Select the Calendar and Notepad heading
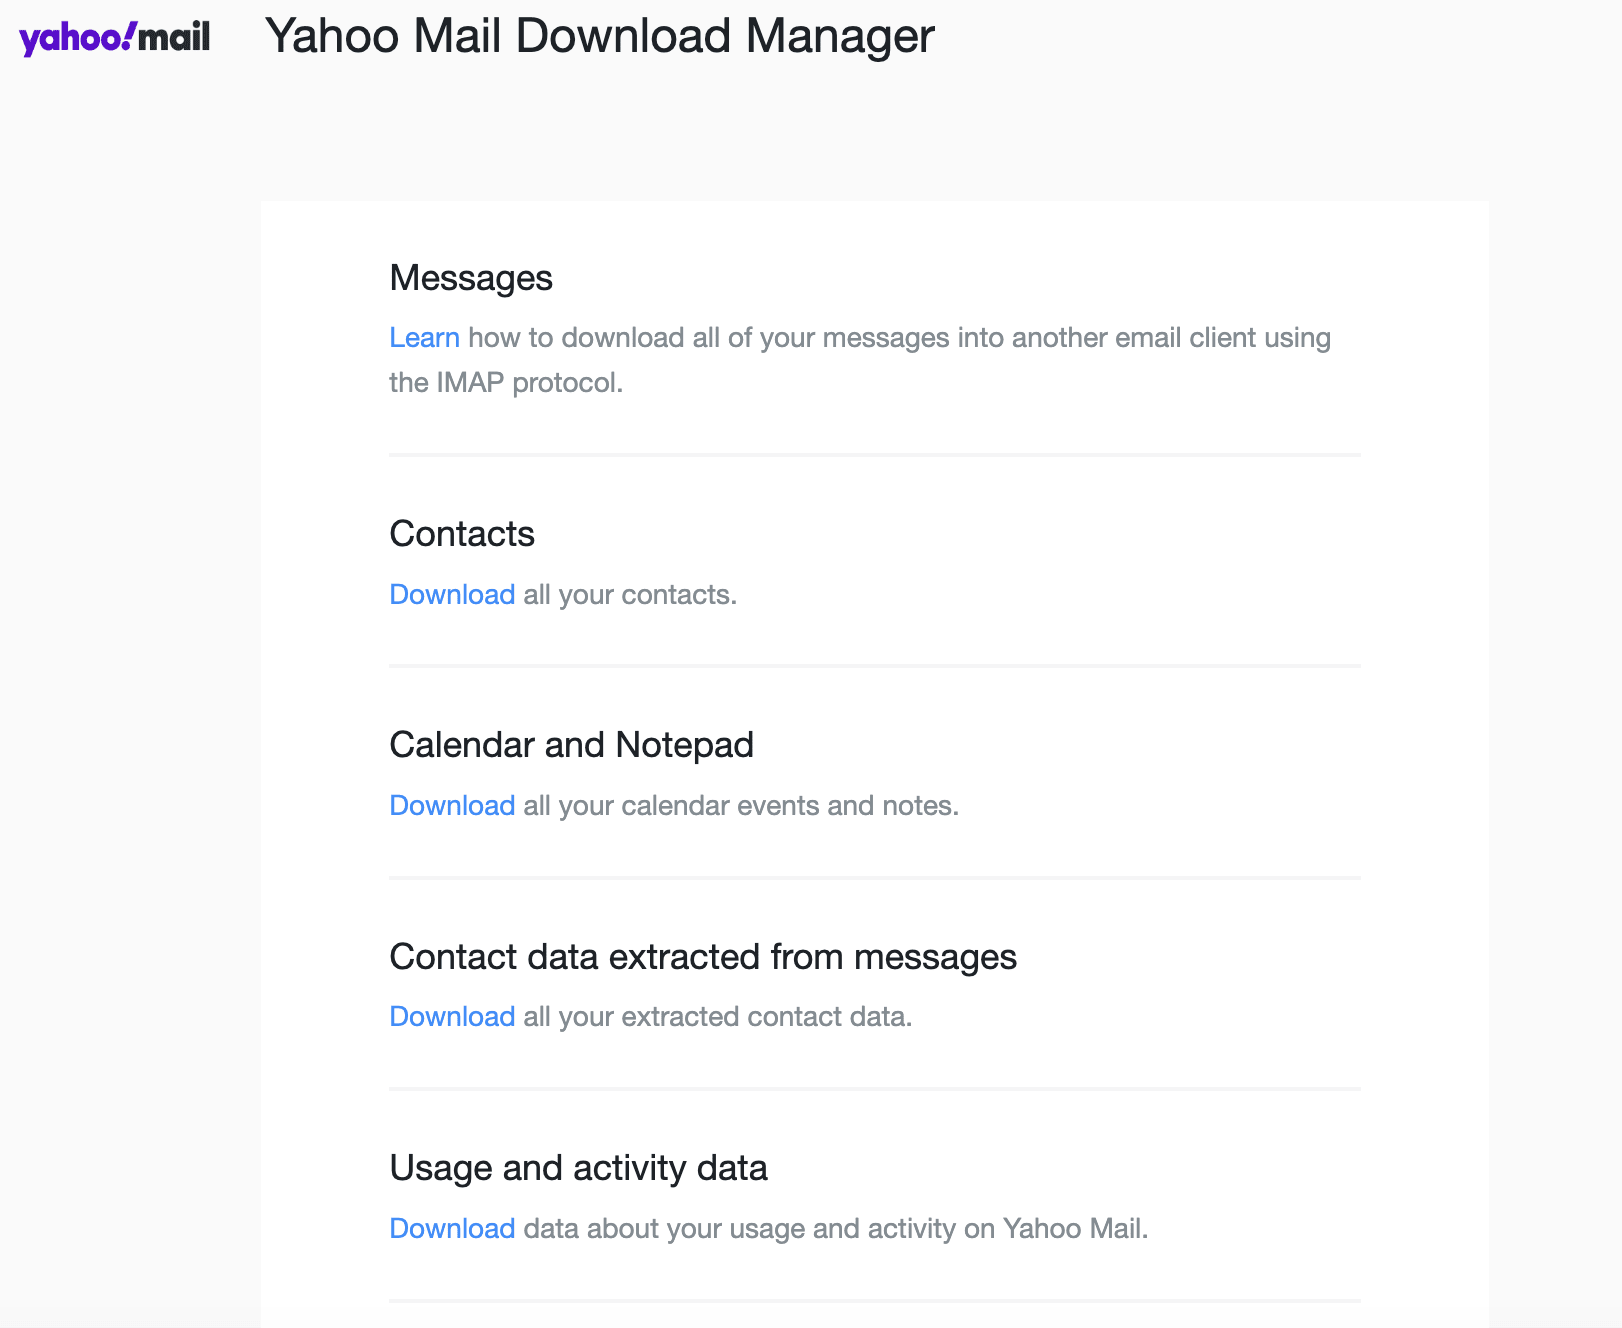This screenshot has width=1622, height=1328. pyautogui.click(x=571, y=745)
